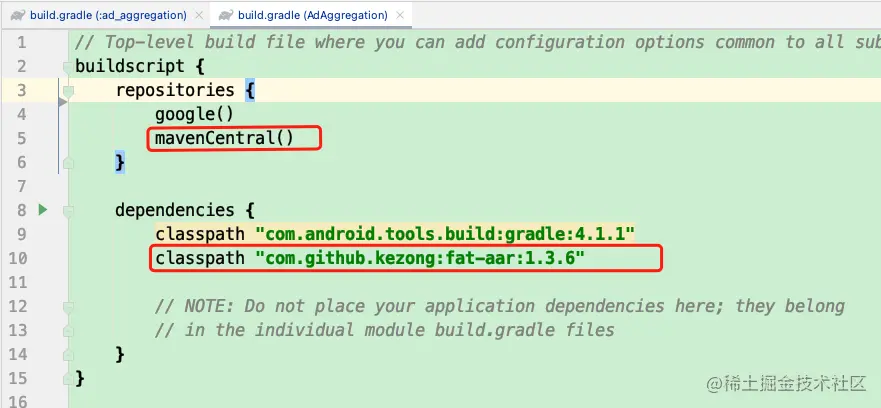Screen dimensions: 881x408
Task: Click the 'classpath' keyword on line 9
Action: (x=200, y=234)
